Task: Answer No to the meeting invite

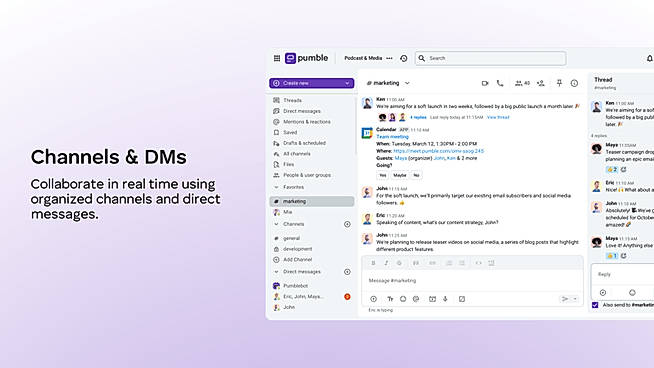Action: [x=416, y=175]
